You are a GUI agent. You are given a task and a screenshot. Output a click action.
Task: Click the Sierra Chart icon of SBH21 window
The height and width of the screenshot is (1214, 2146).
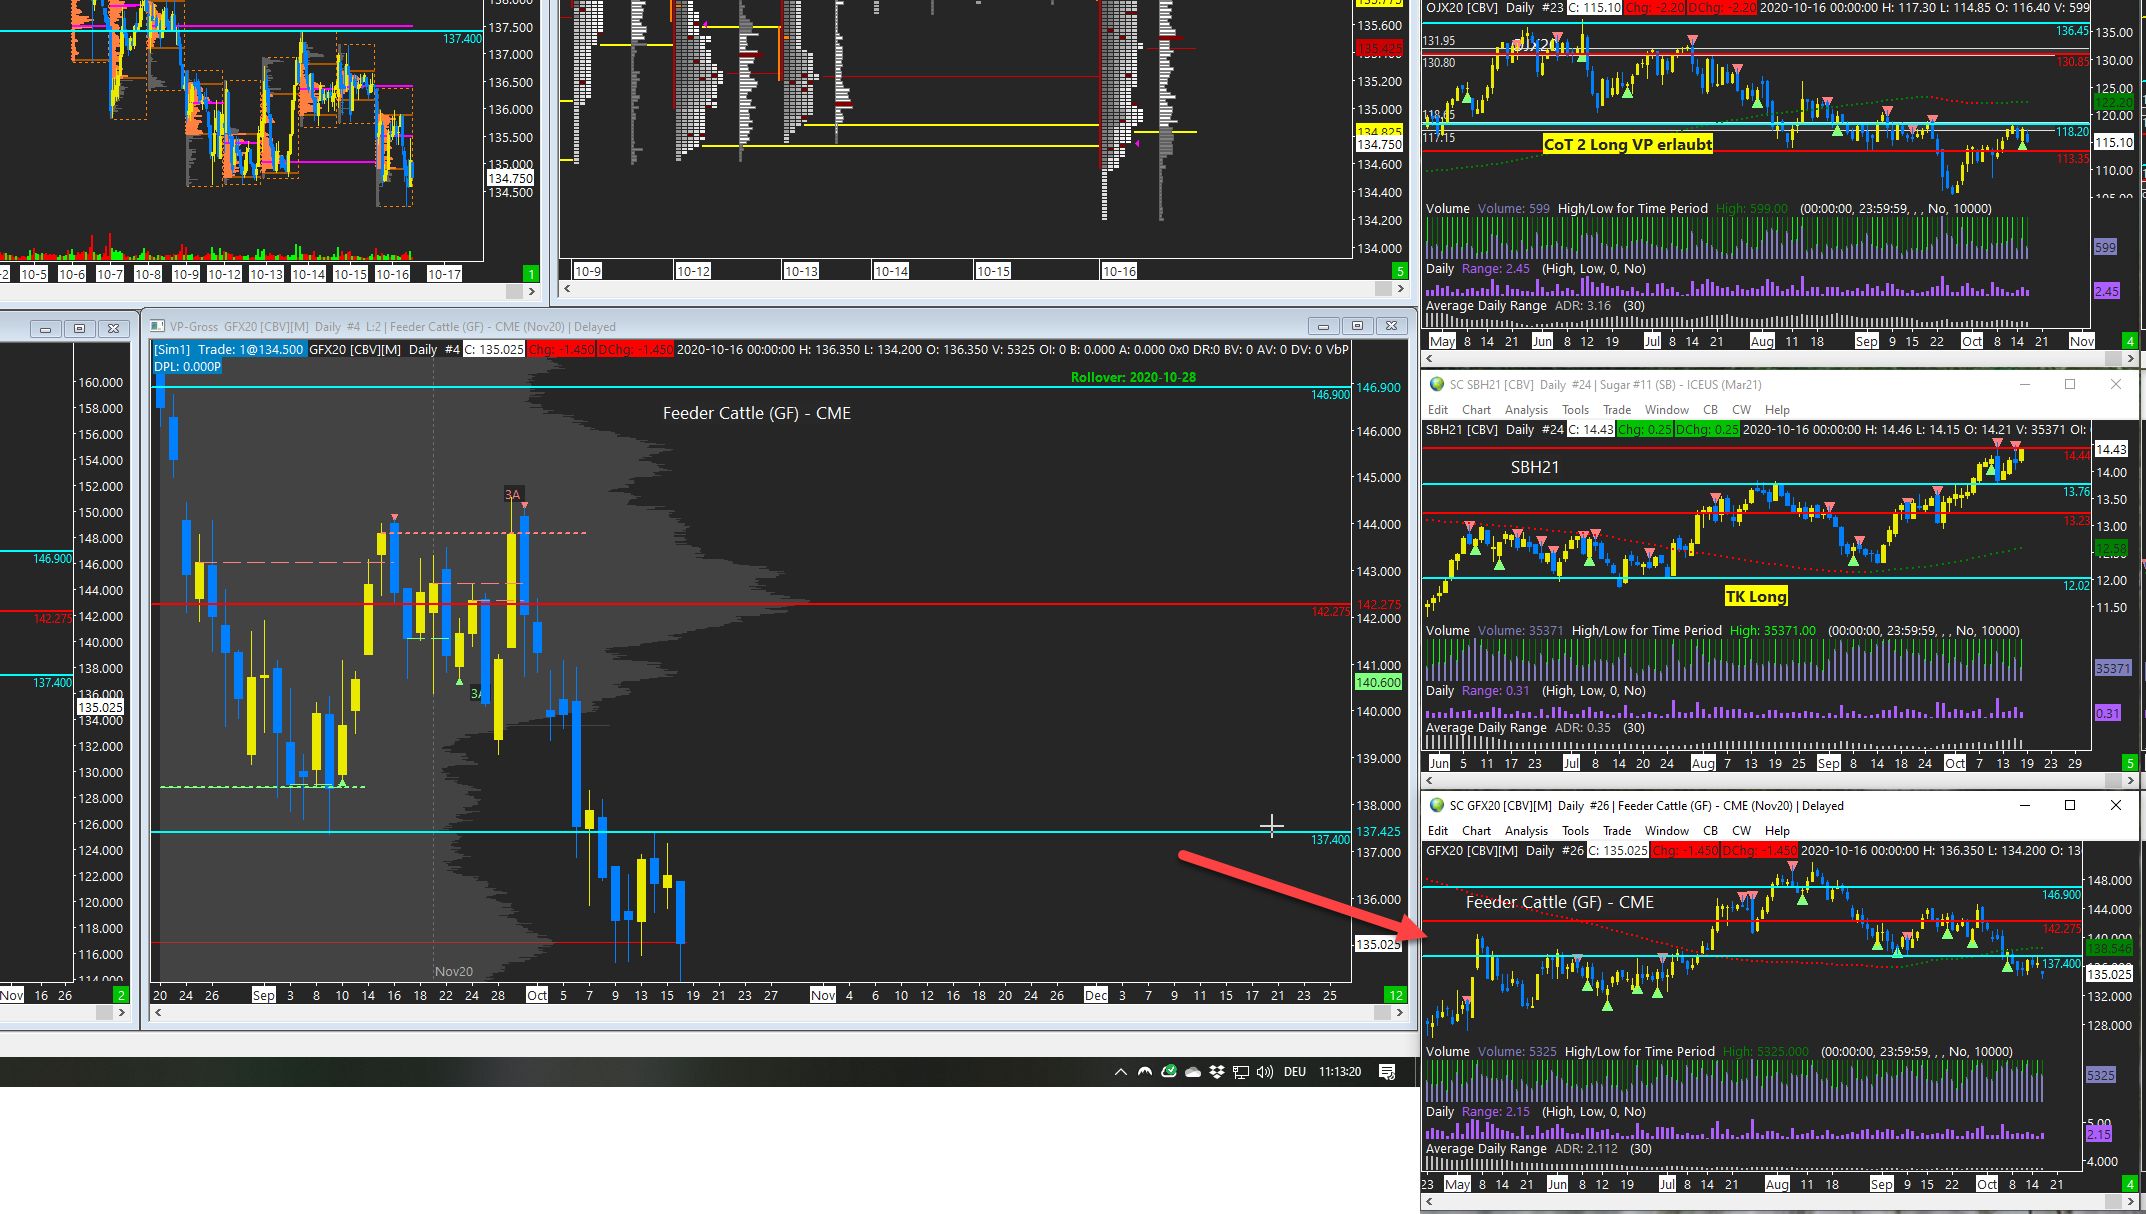[1437, 385]
